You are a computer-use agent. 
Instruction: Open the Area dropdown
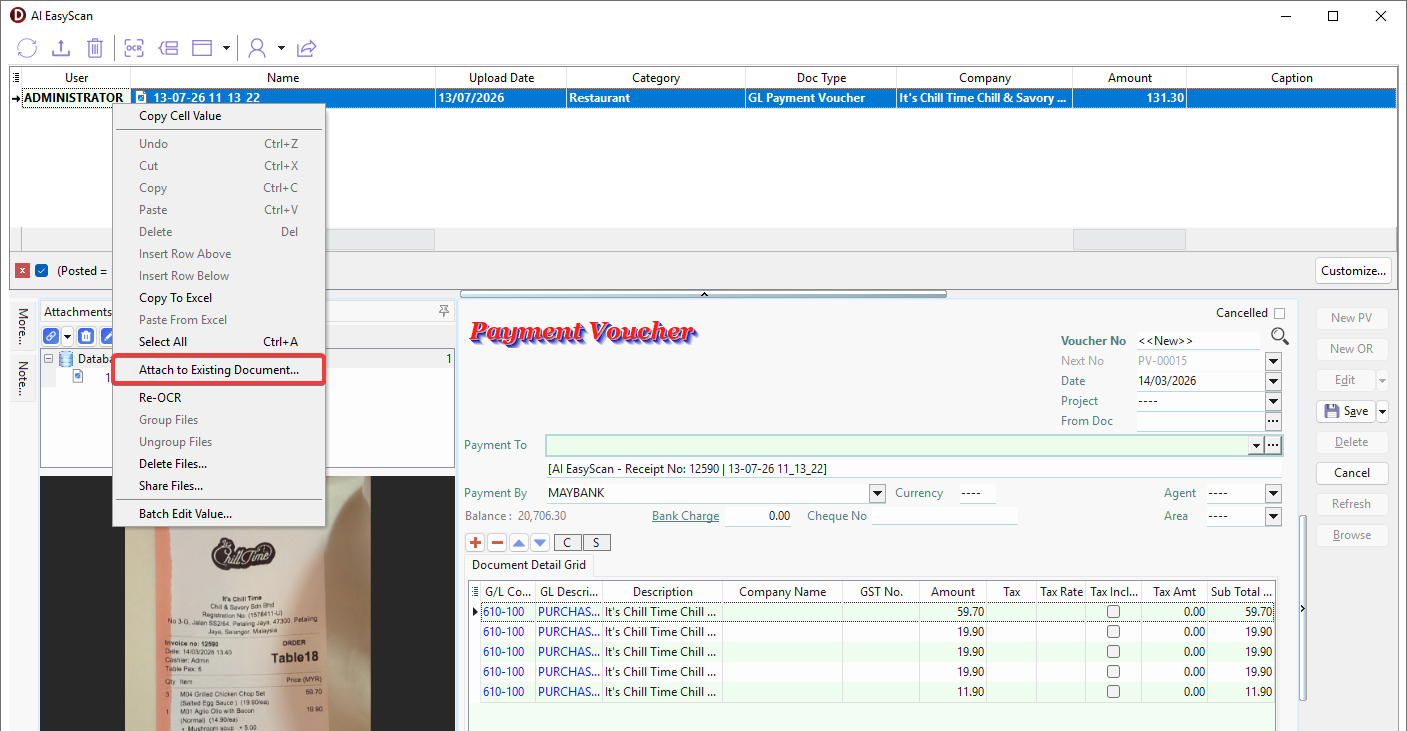pyautogui.click(x=1273, y=516)
